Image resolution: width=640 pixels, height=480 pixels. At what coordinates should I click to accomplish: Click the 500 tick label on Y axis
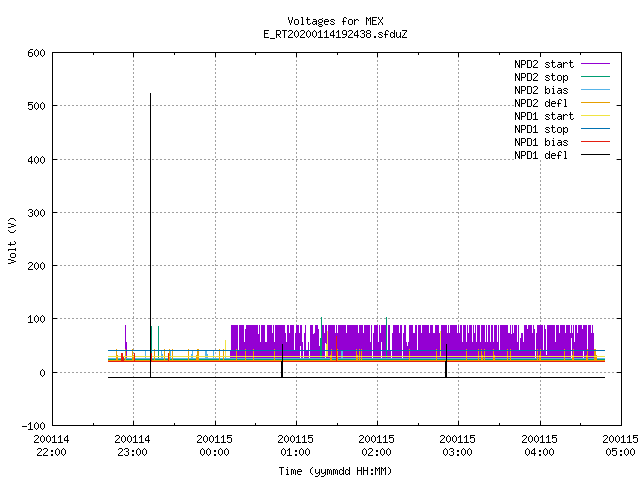[36, 107]
